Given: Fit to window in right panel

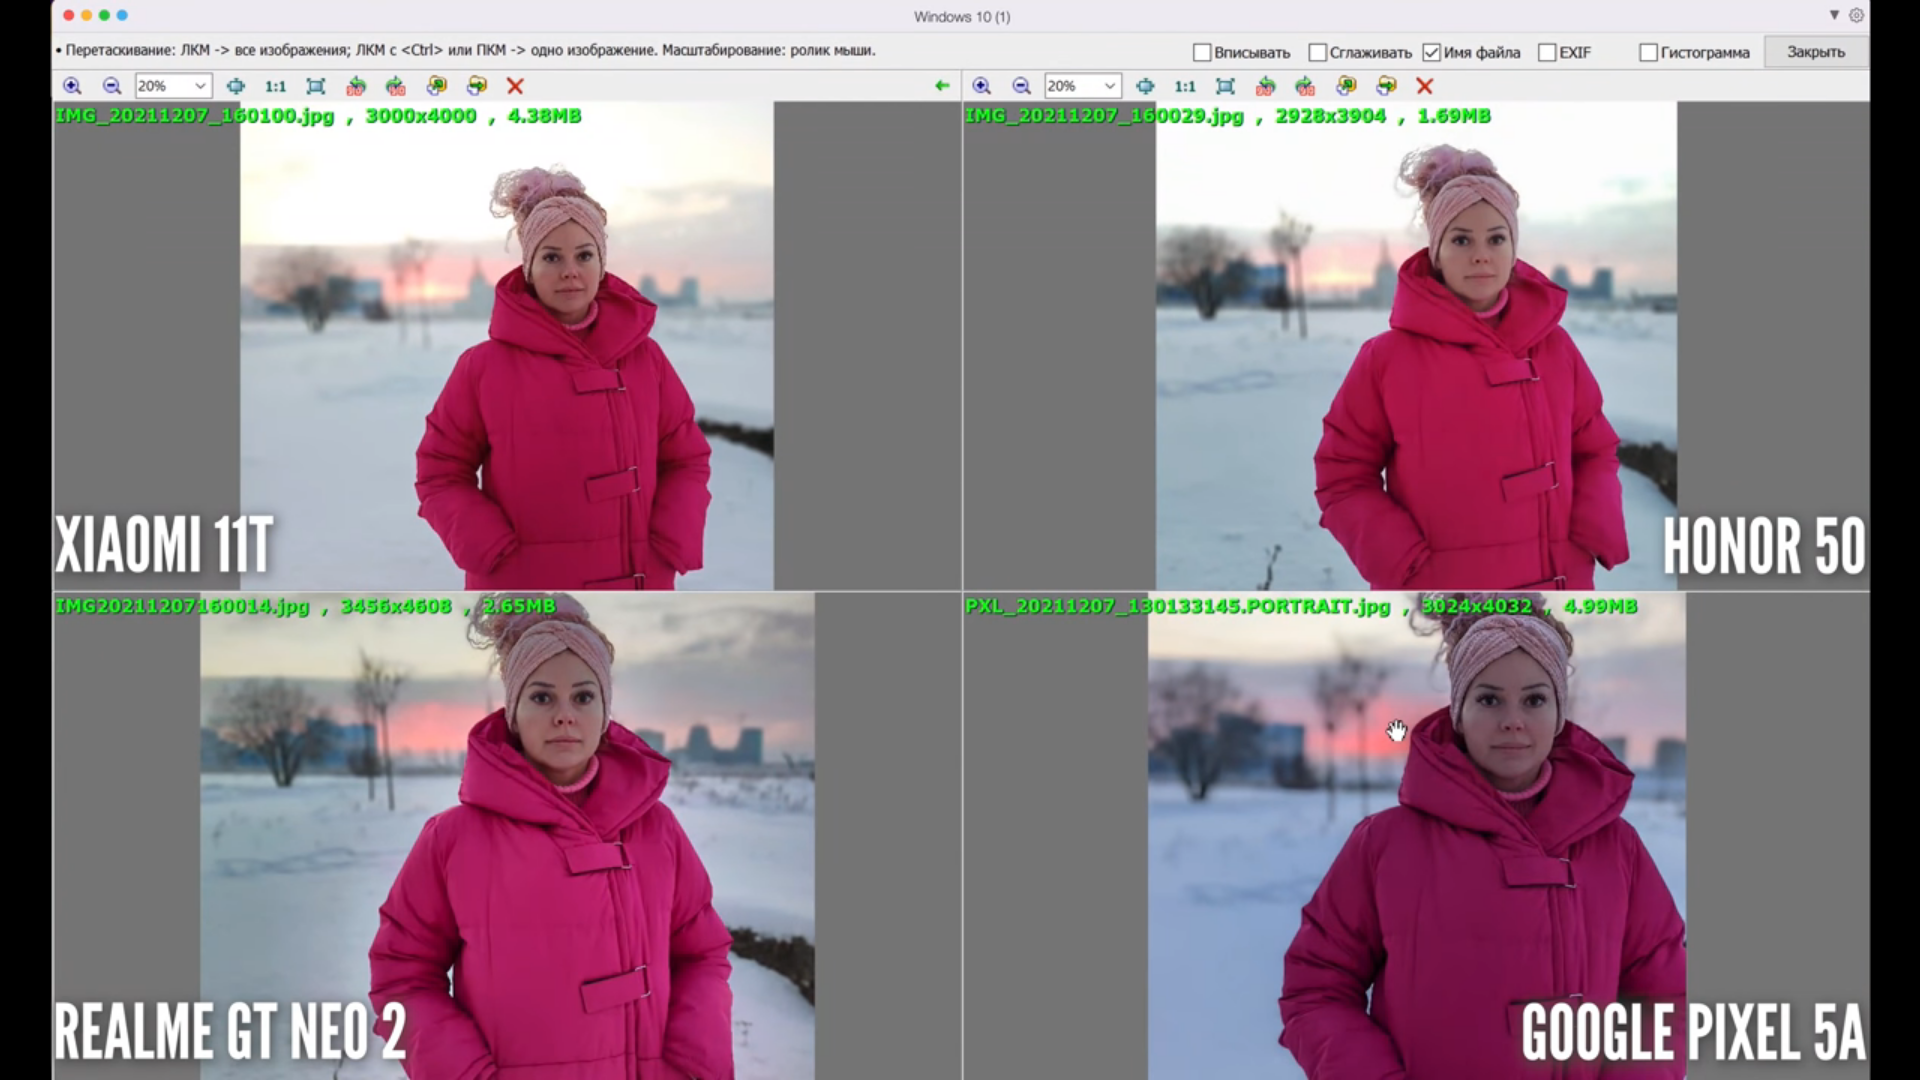Looking at the screenshot, I should (1225, 86).
